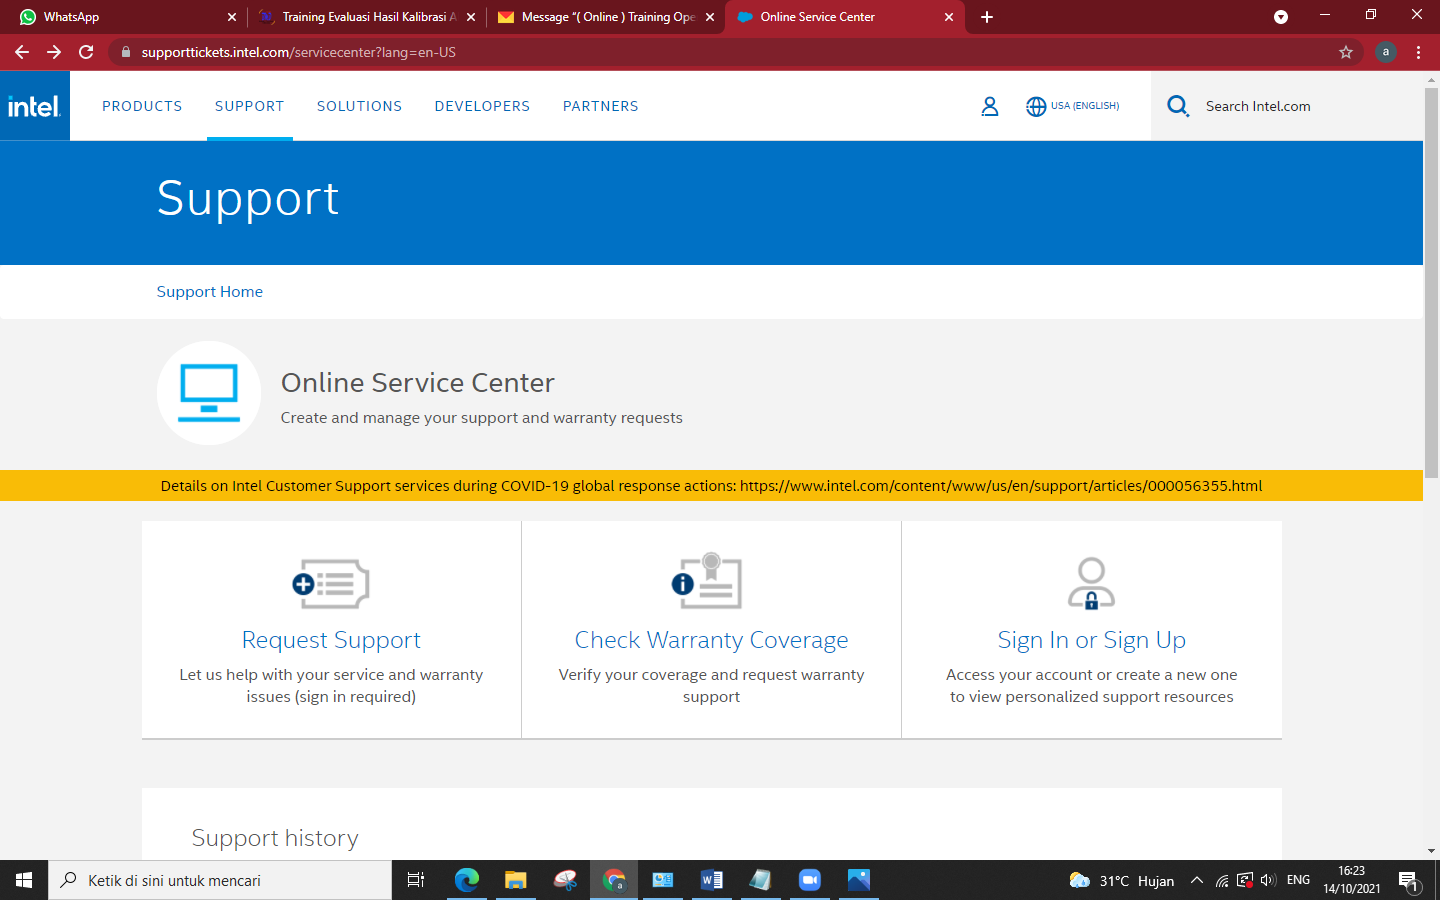The image size is (1440, 900).
Task: Click the Windows taskbar search box
Action: pyautogui.click(x=220, y=880)
